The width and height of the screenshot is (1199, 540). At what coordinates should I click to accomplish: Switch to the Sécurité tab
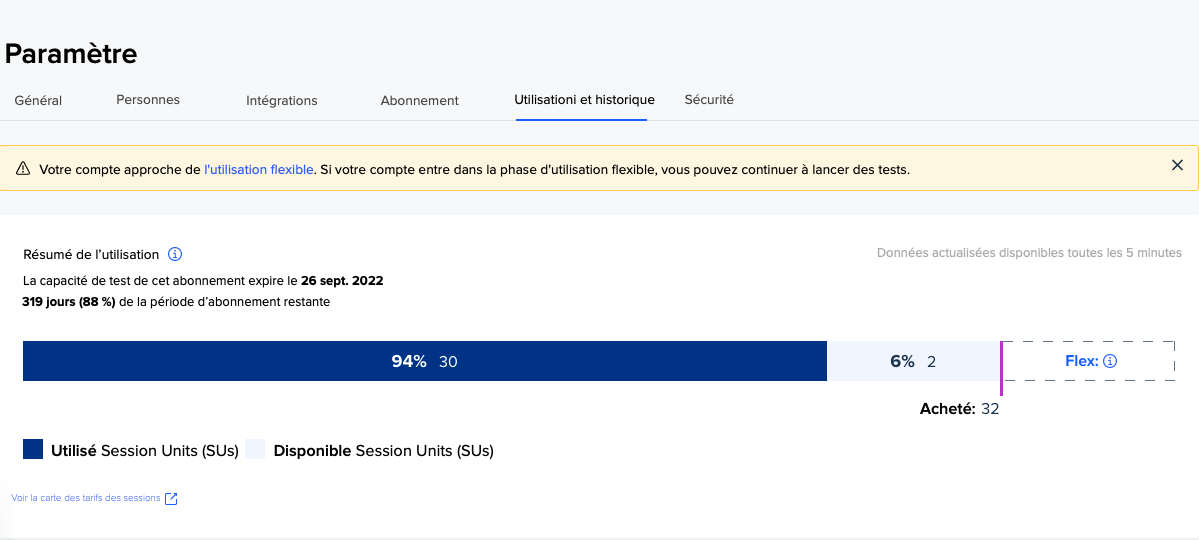point(709,99)
